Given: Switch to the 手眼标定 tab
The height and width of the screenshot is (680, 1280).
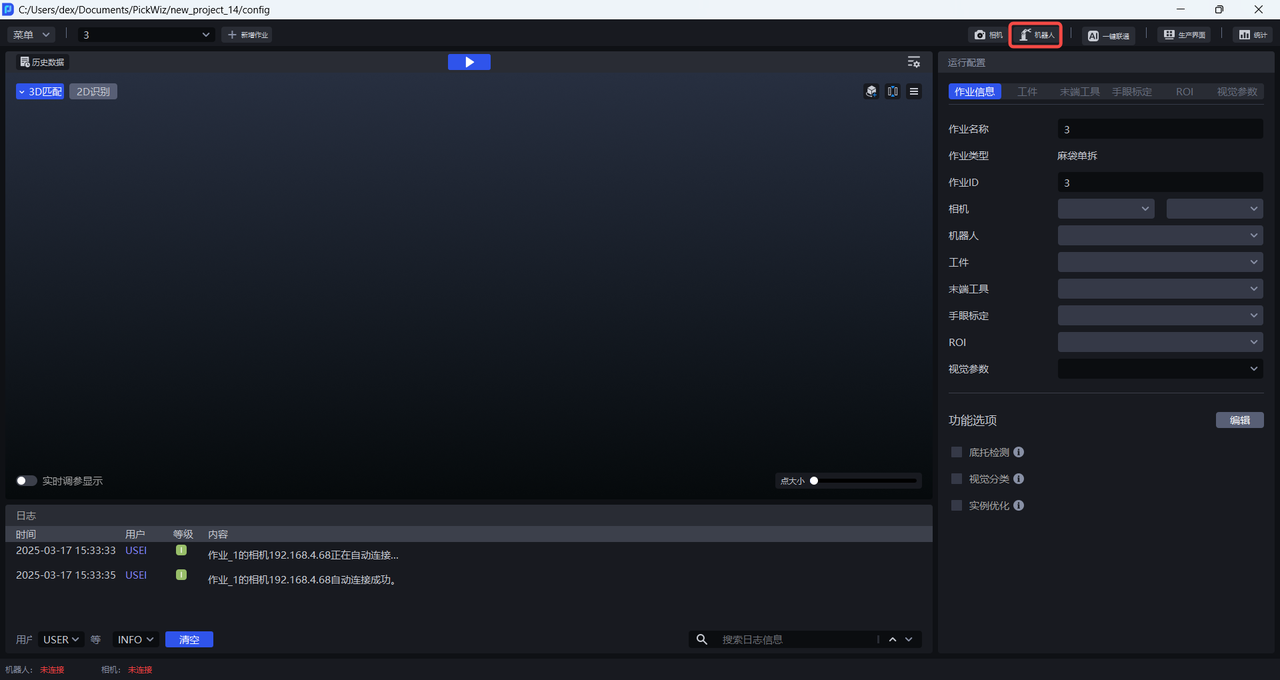Looking at the screenshot, I should (x=1132, y=92).
